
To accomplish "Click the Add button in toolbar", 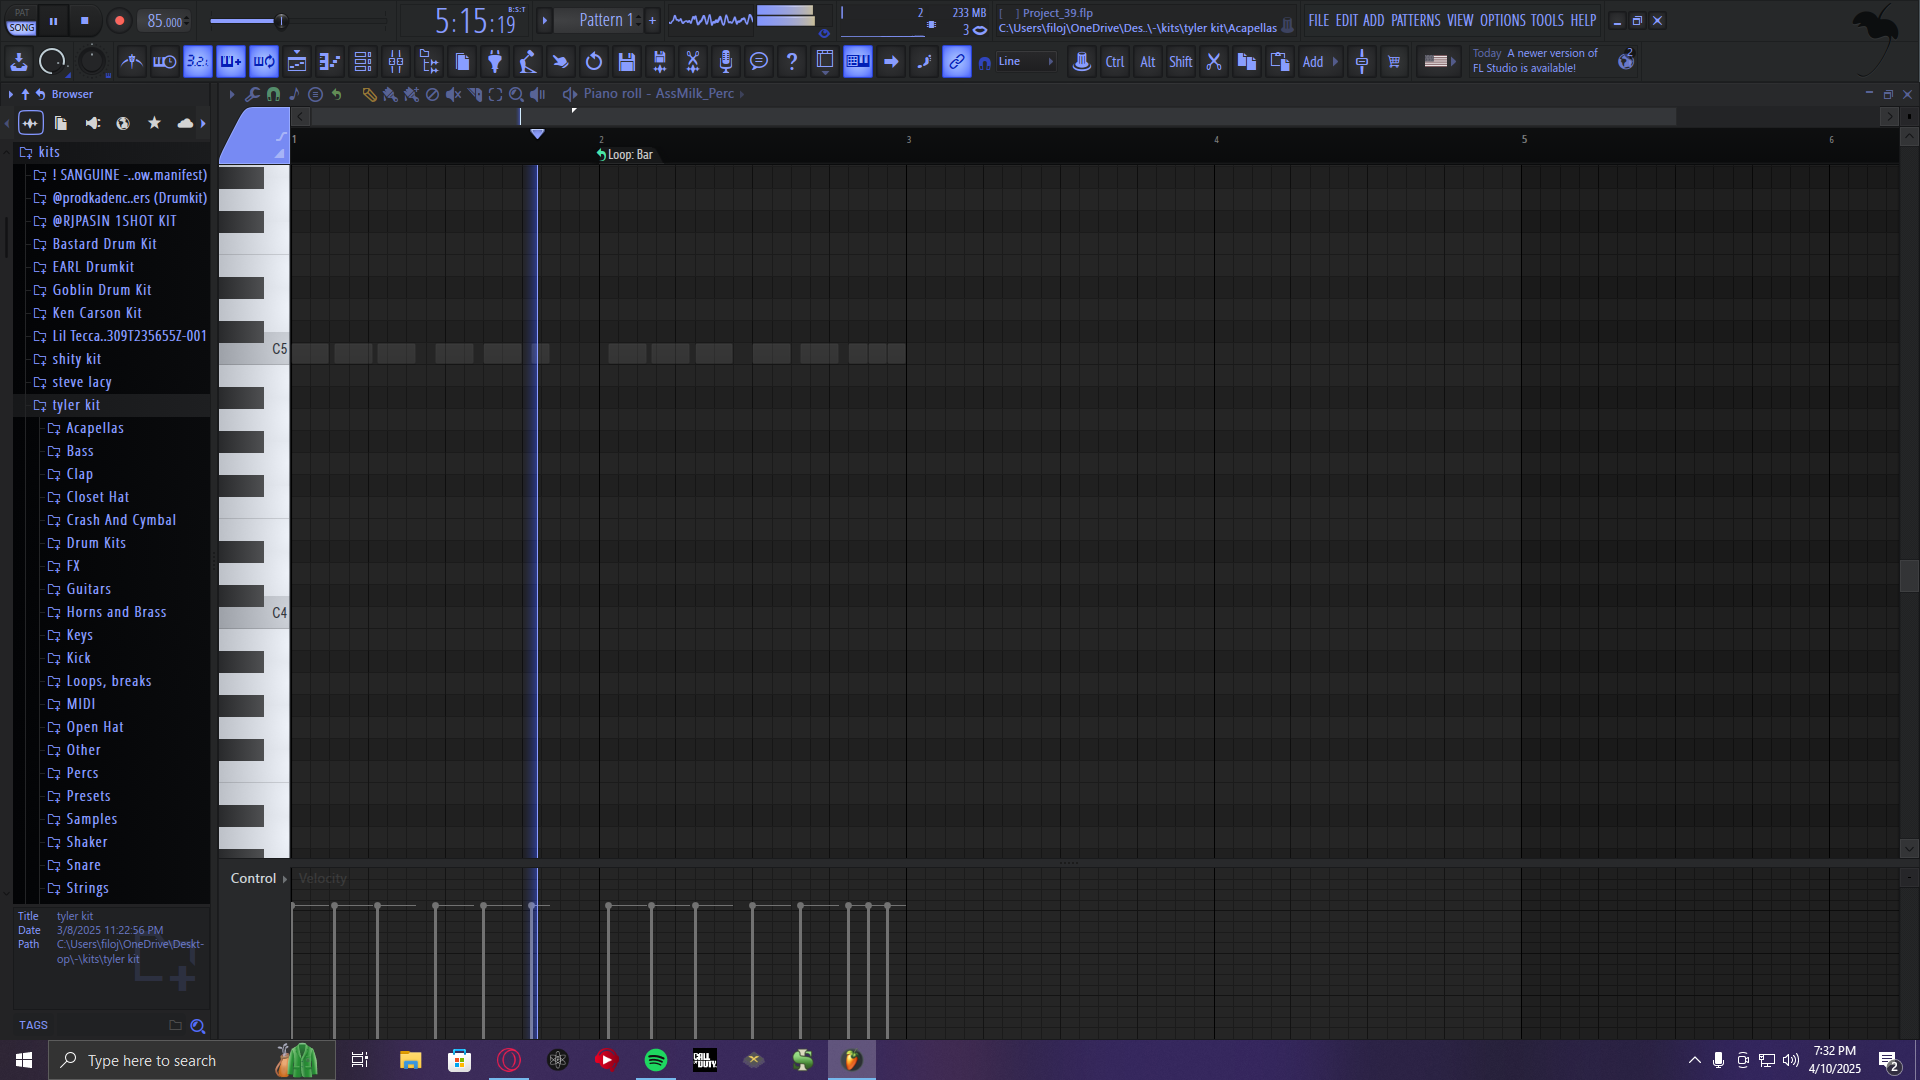I will point(1312,62).
